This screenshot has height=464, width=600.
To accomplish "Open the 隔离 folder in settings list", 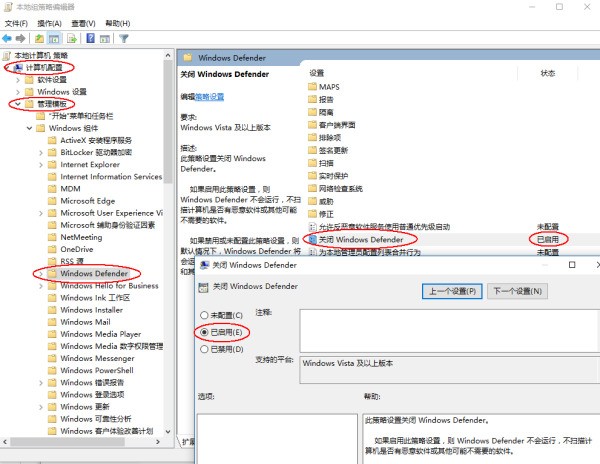I will pos(321,112).
